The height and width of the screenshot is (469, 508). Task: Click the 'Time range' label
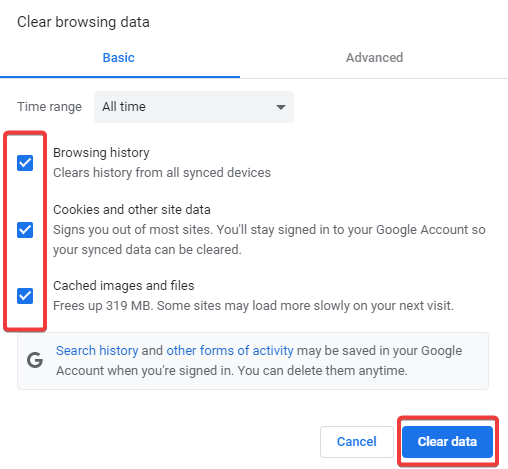coord(49,107)
